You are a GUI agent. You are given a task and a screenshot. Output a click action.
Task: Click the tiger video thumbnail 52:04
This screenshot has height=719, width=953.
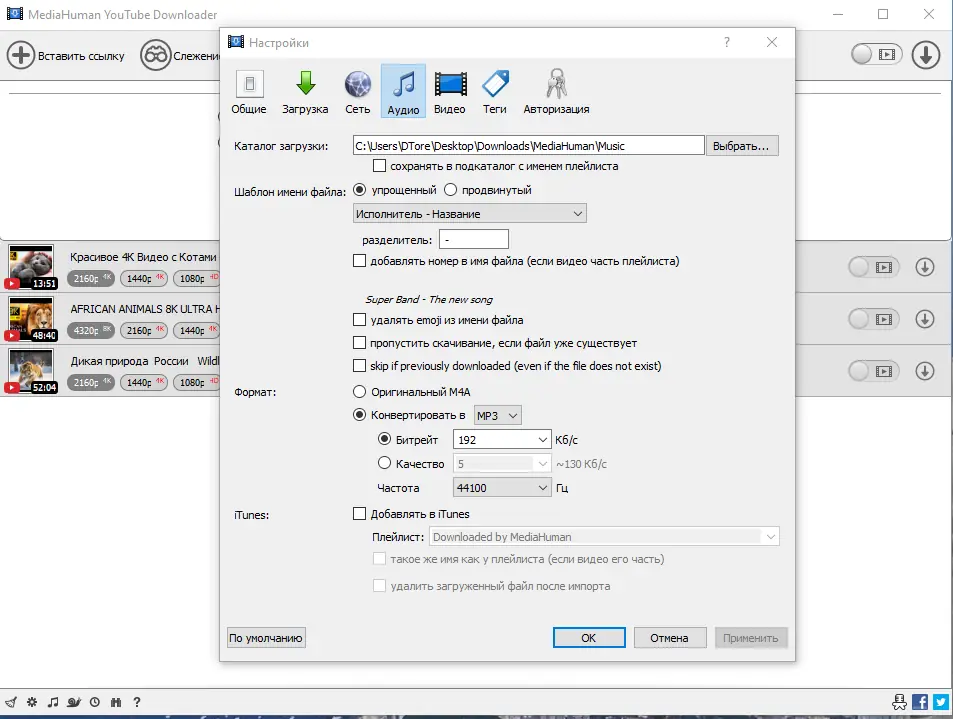[x=31, y=371]
